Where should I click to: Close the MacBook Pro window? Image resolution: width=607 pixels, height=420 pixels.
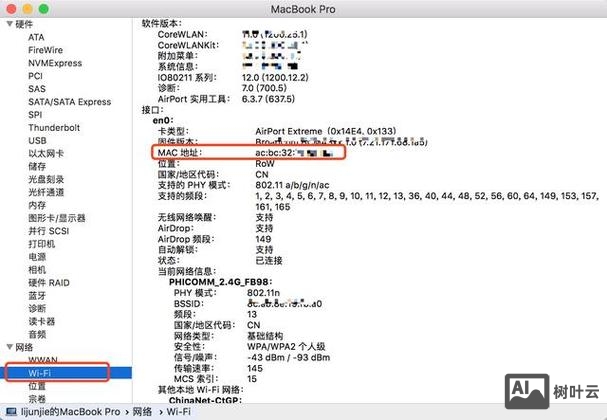[x=12, y=9]
